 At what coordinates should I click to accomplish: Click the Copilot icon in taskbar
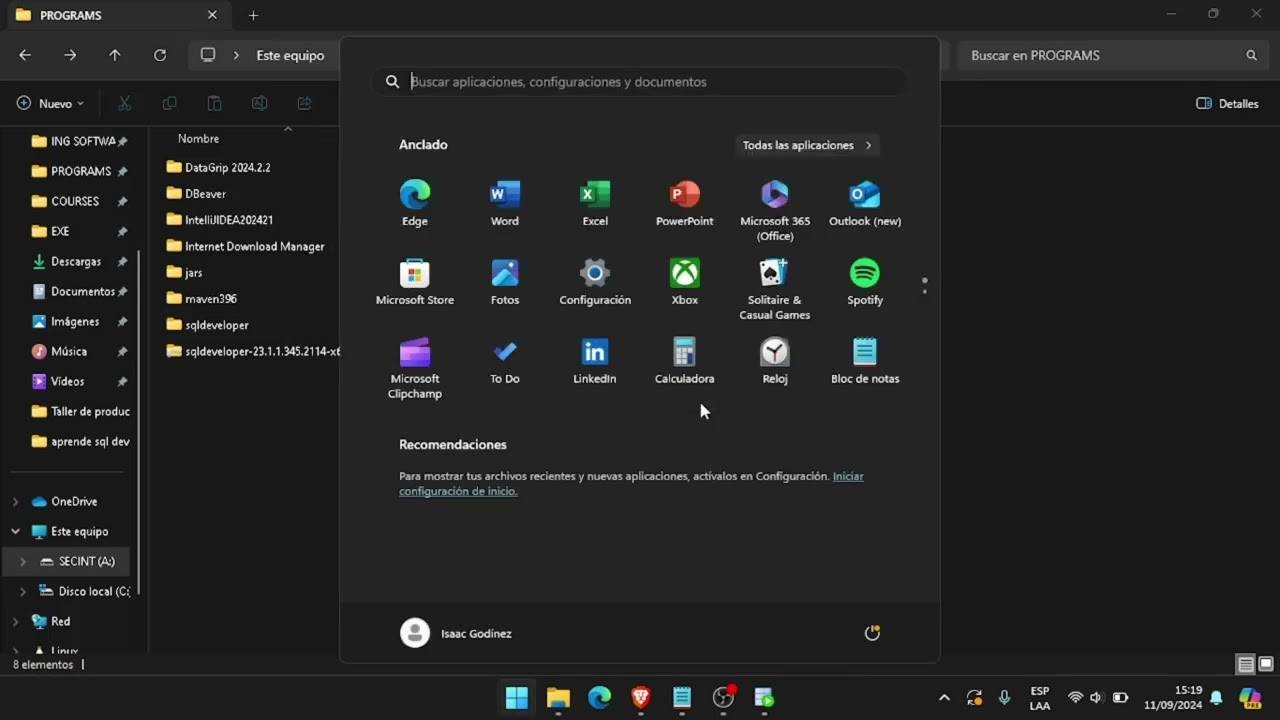[1250, 697]
